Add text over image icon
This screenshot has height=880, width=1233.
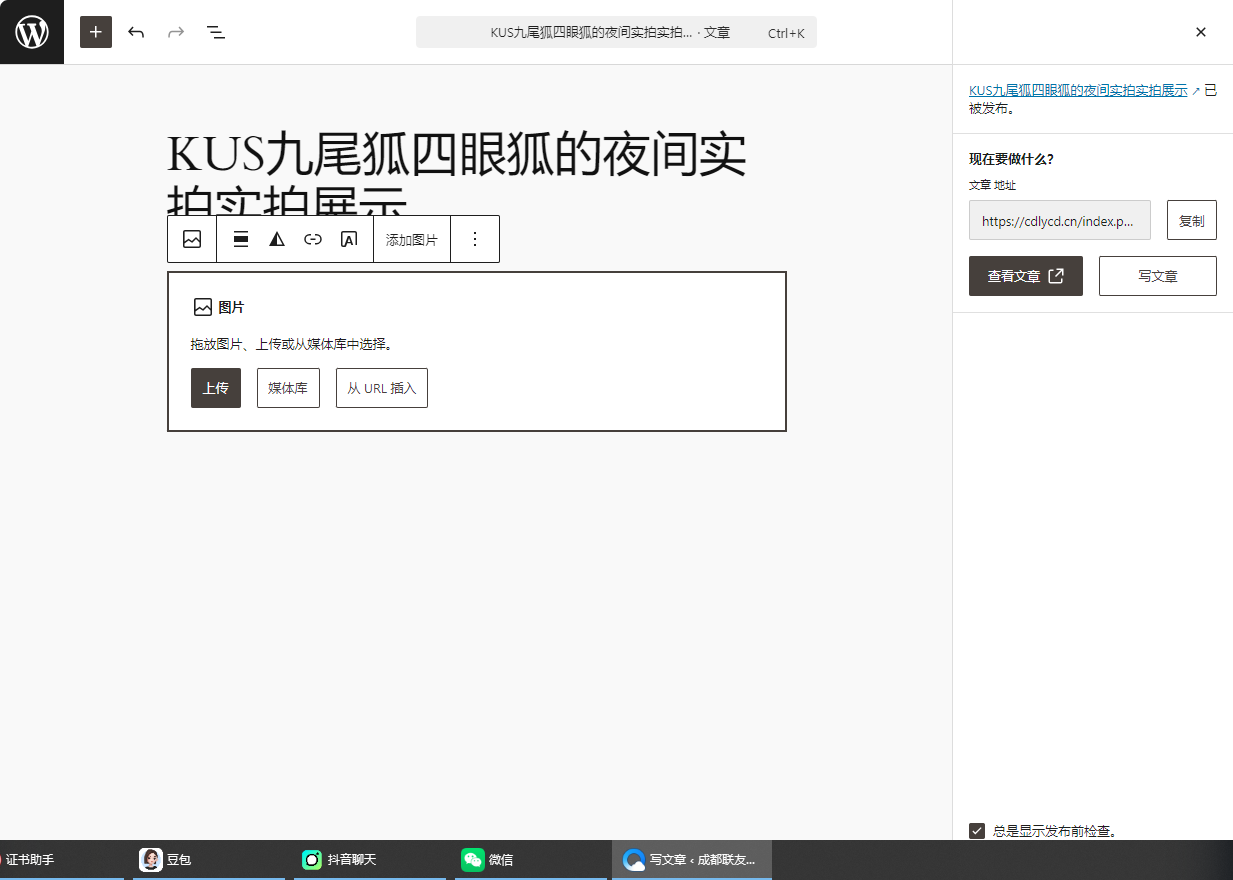tap(349, 239)
